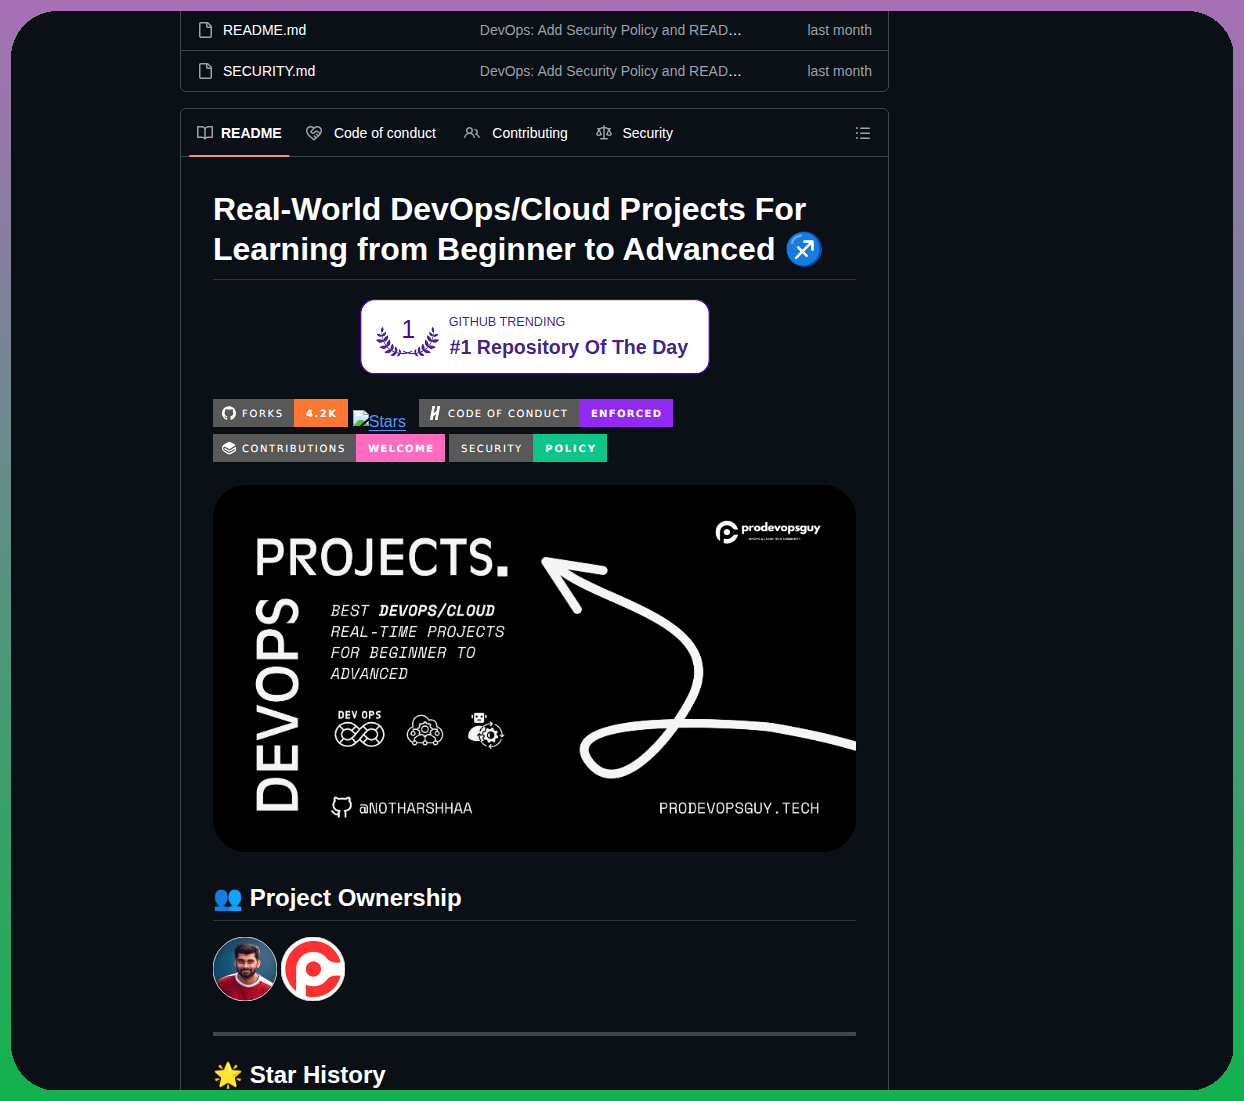1244x1101 pixels.
Task: Open the DevOps Projects banner image
Action: click(534, 669)
